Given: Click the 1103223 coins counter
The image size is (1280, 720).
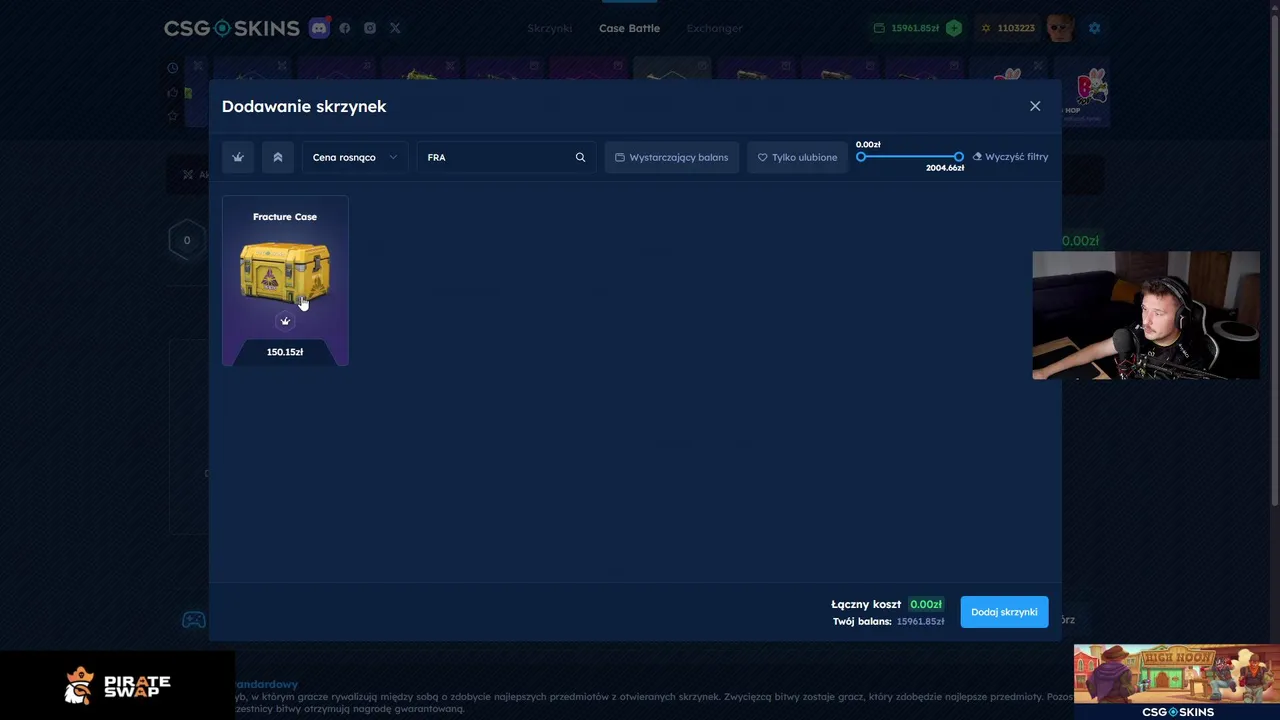Looking at the screenshot, I should 1008,28.
